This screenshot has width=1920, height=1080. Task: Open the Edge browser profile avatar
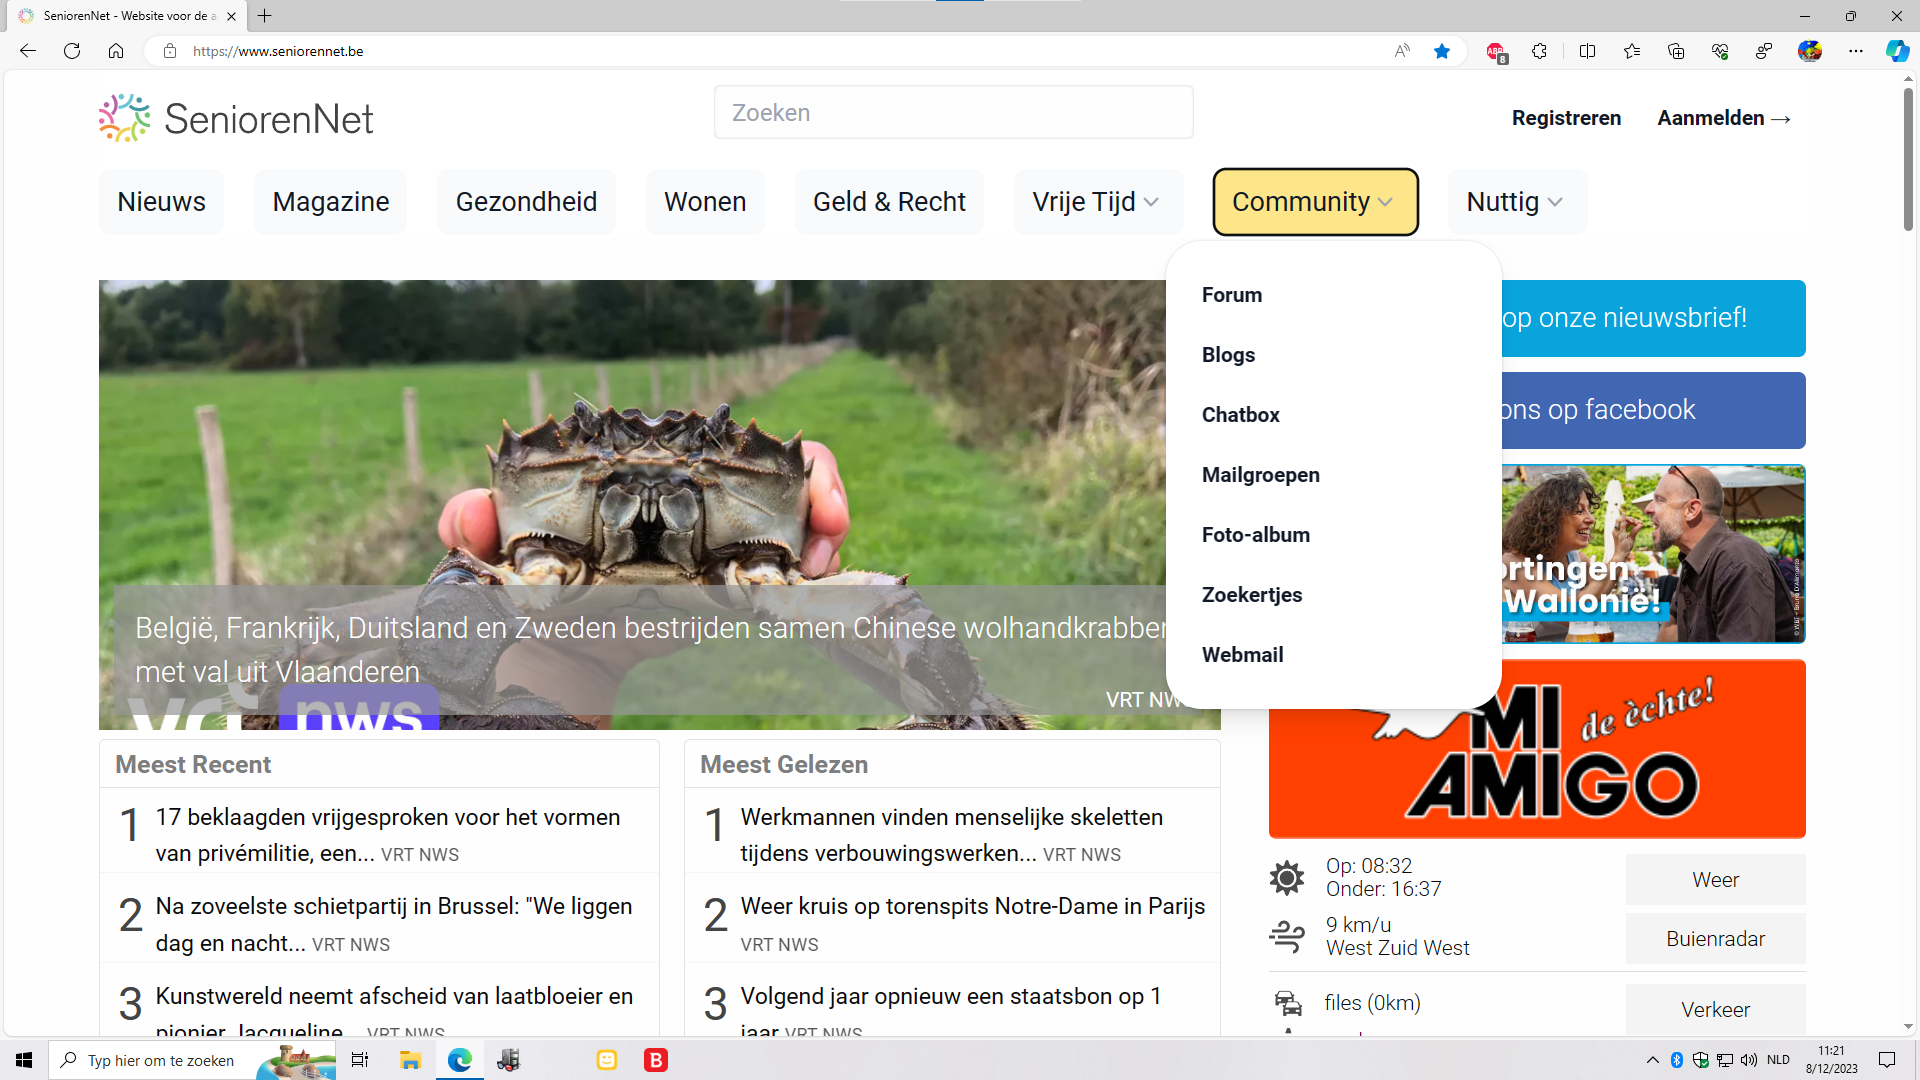1810,51
